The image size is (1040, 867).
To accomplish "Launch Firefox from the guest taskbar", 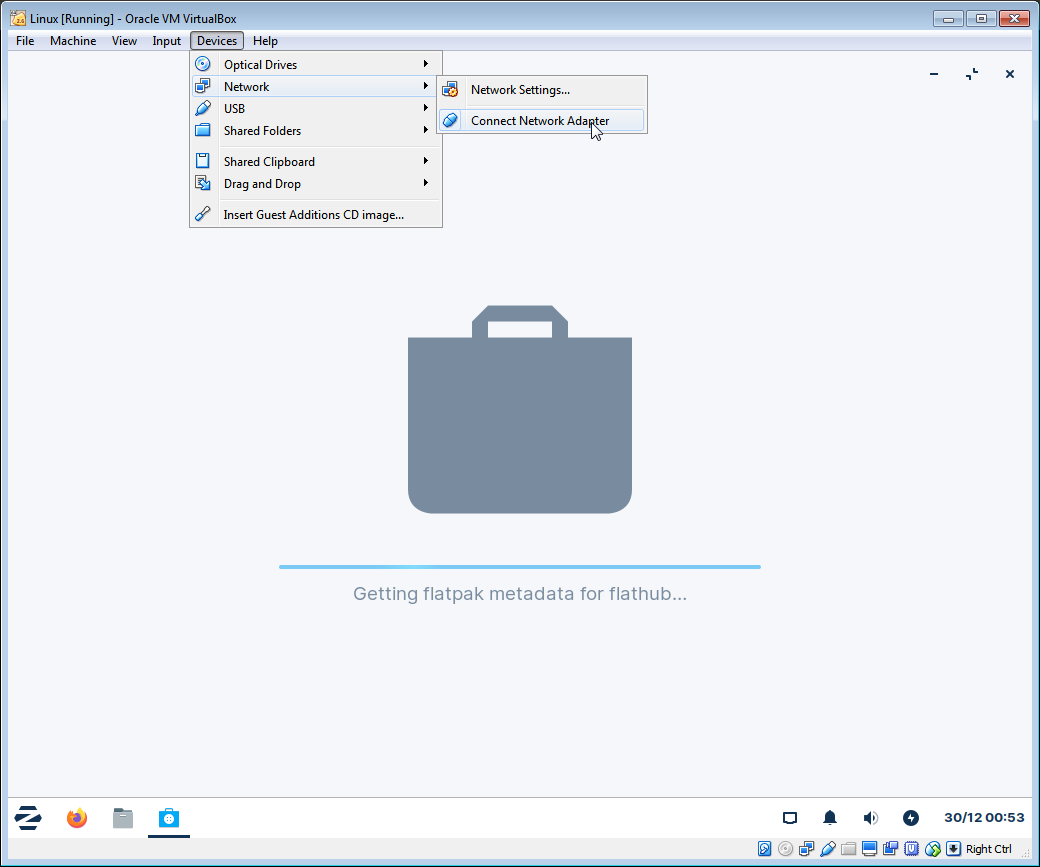I will point(77,818).
